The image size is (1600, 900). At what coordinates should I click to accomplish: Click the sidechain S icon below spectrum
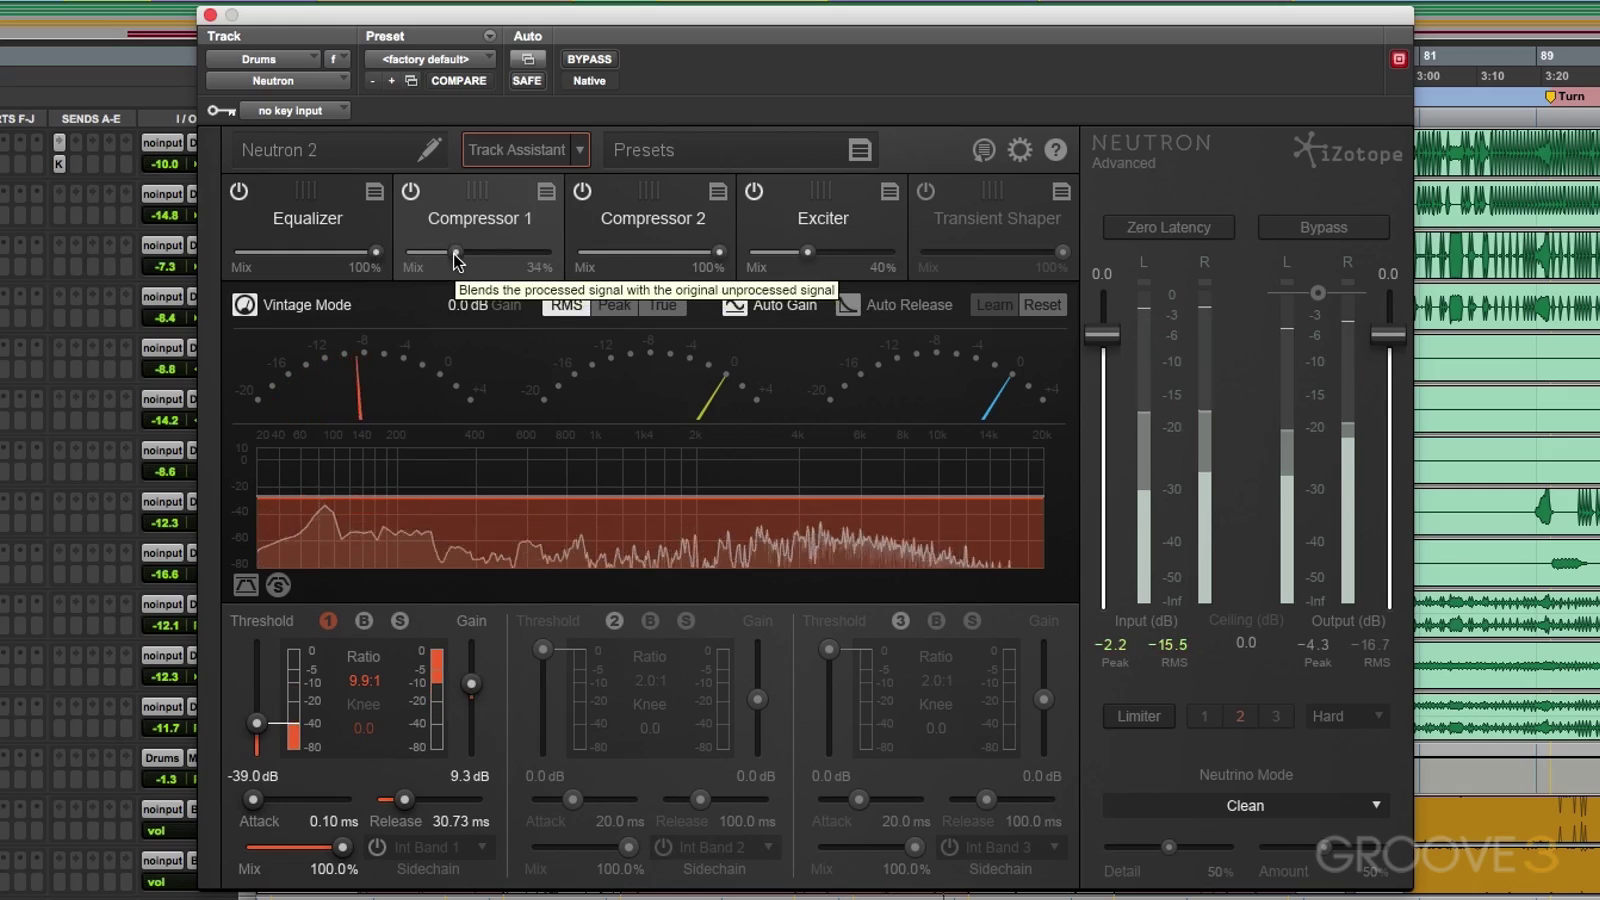tap(279, 586)
